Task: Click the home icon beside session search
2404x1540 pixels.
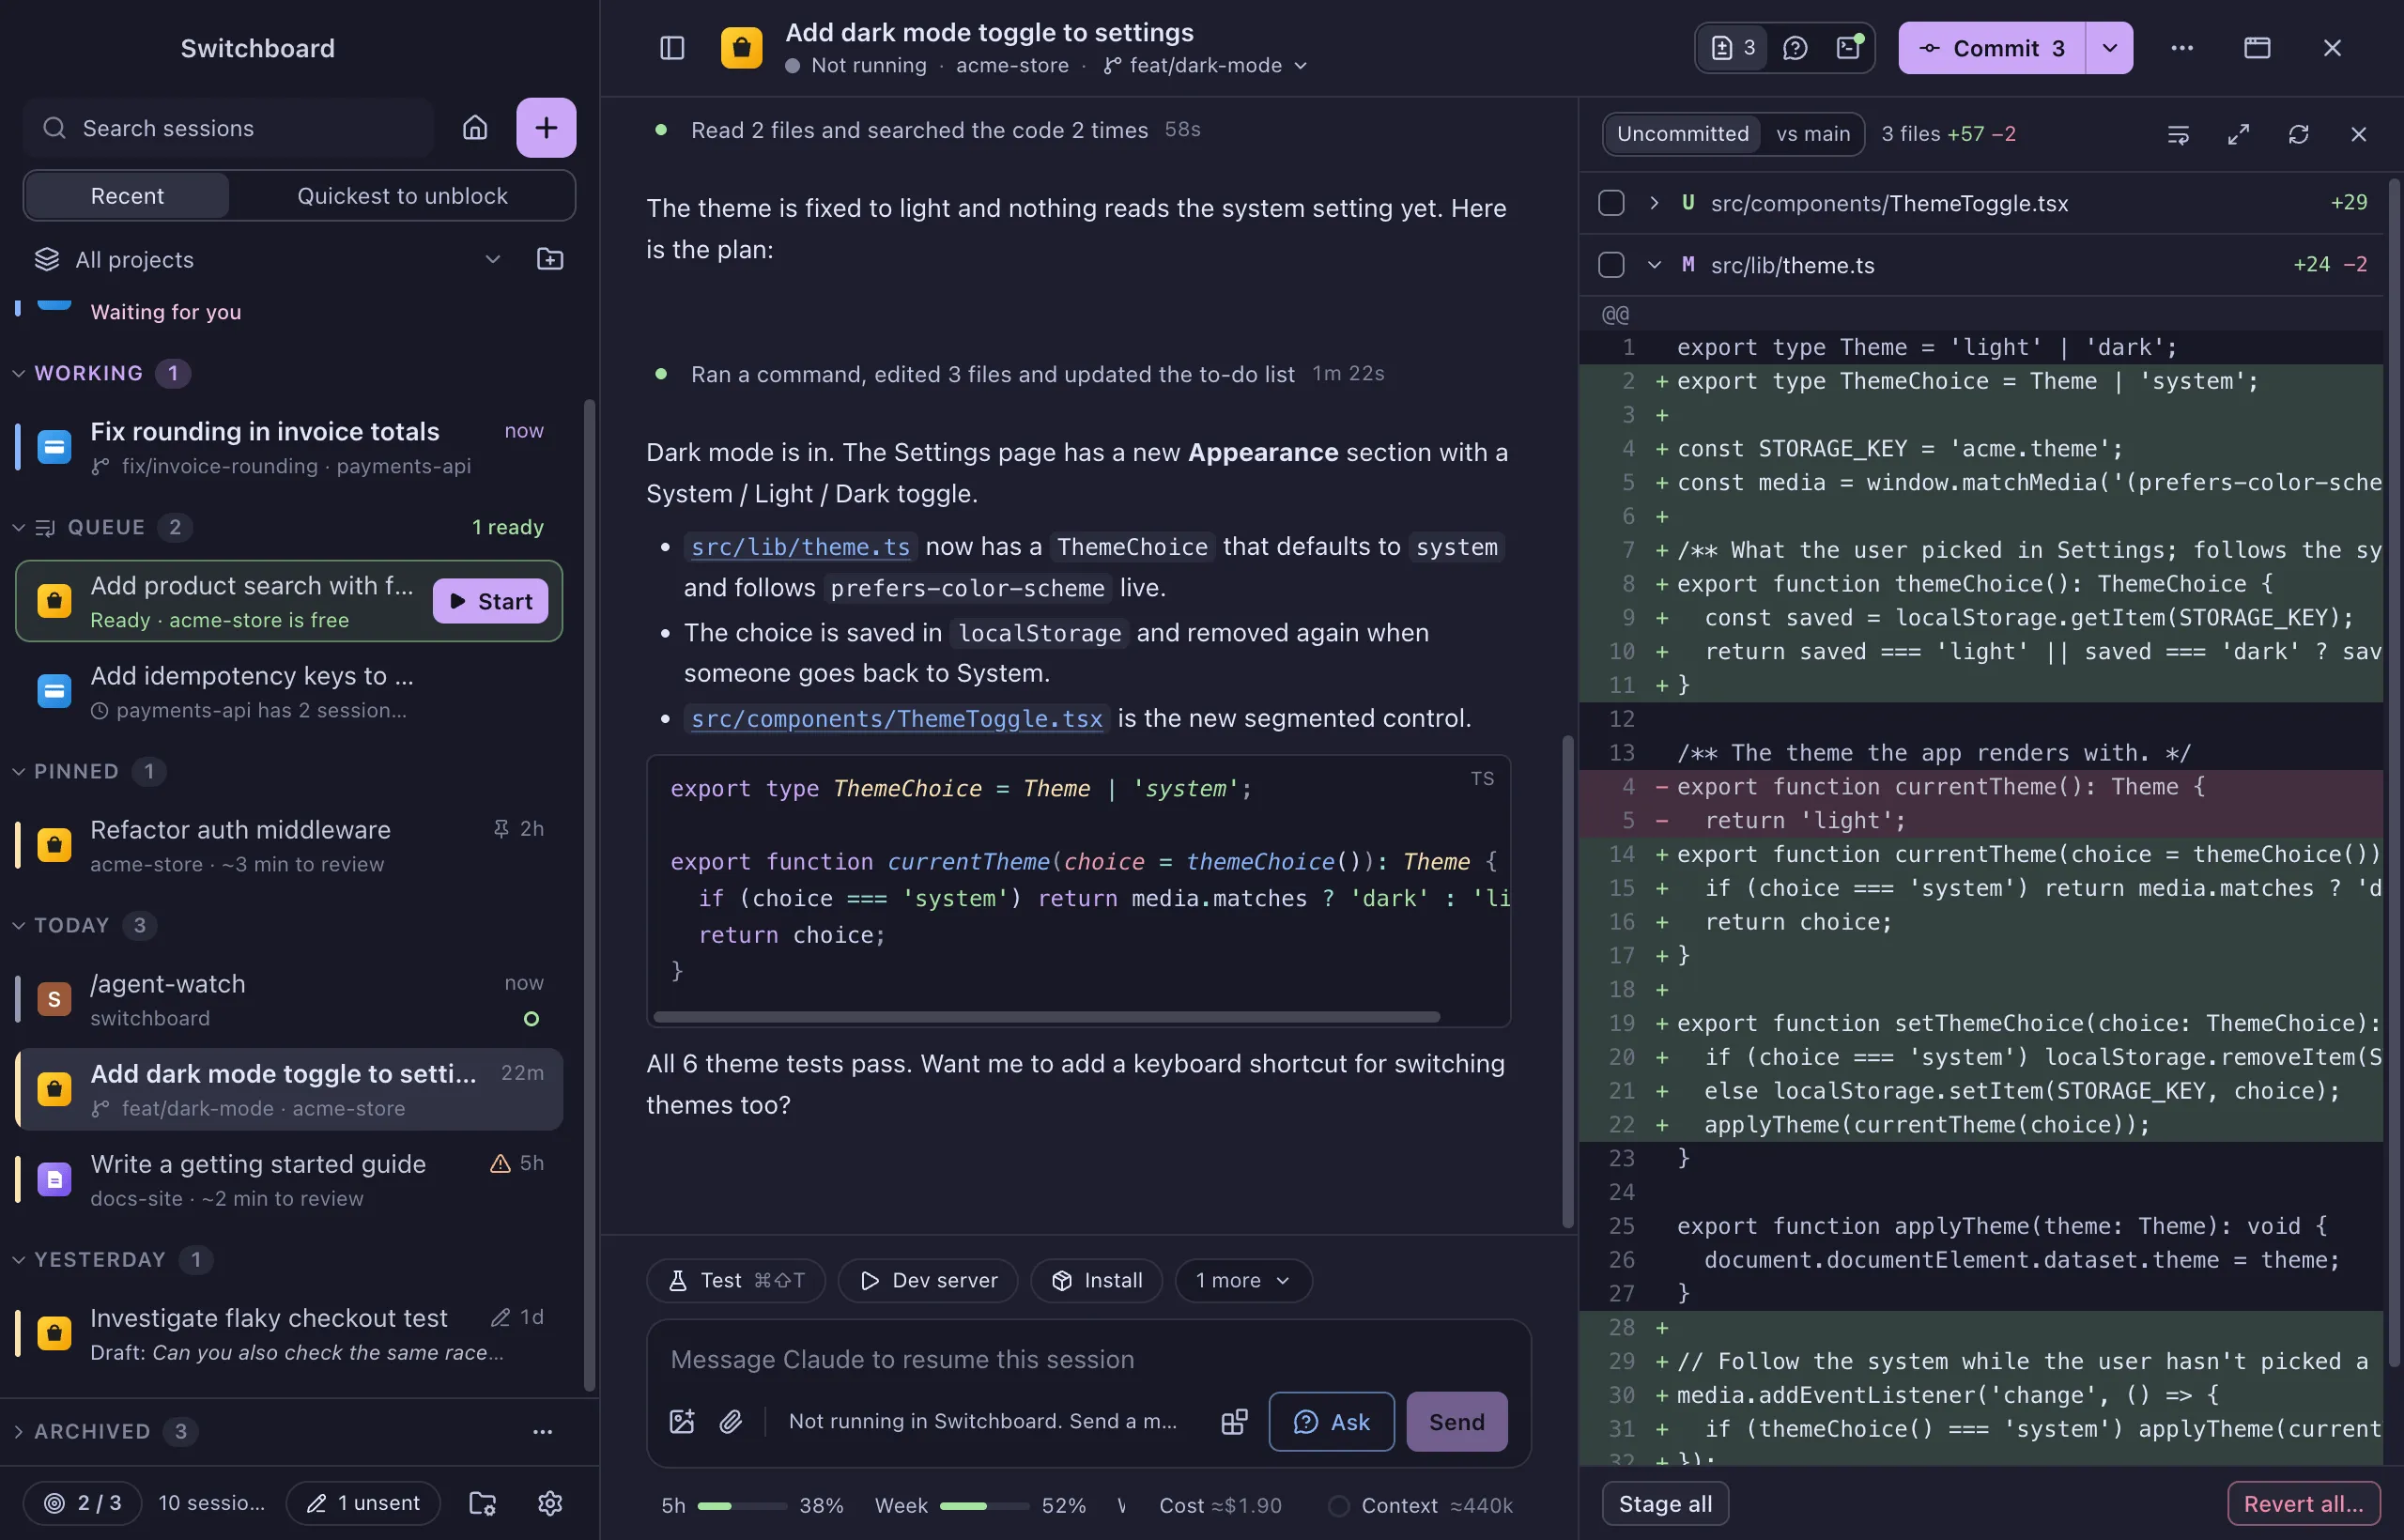Action: point(475,128)
